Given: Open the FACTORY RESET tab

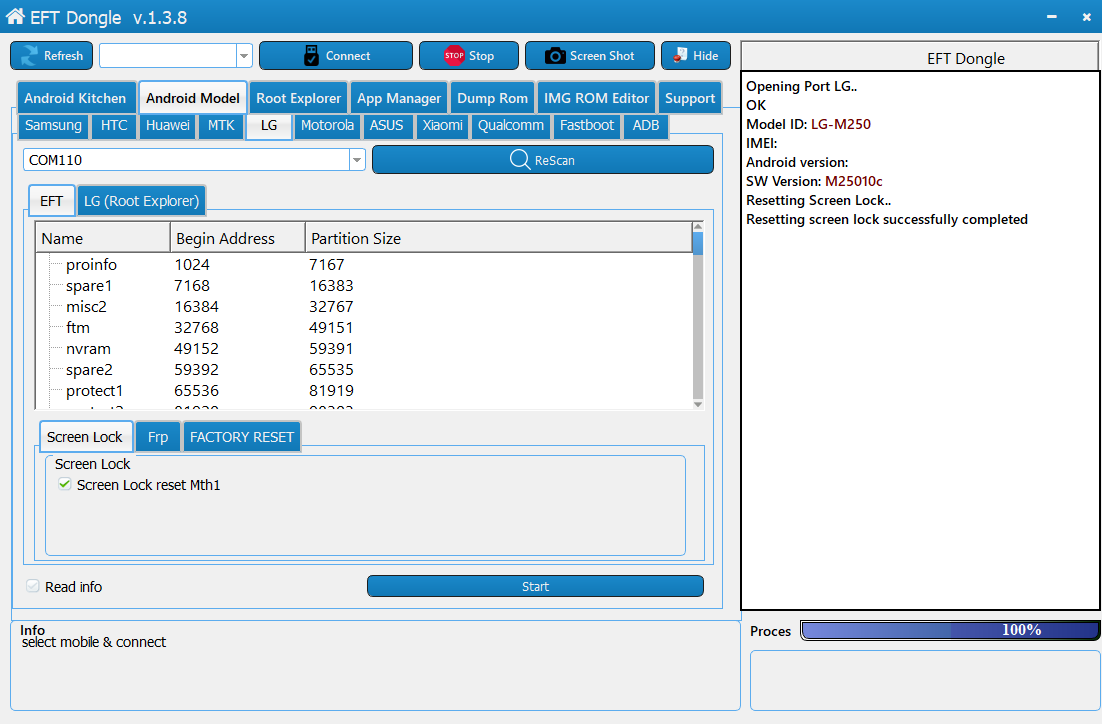Looking at the screenshot, I should click(242, 437).
